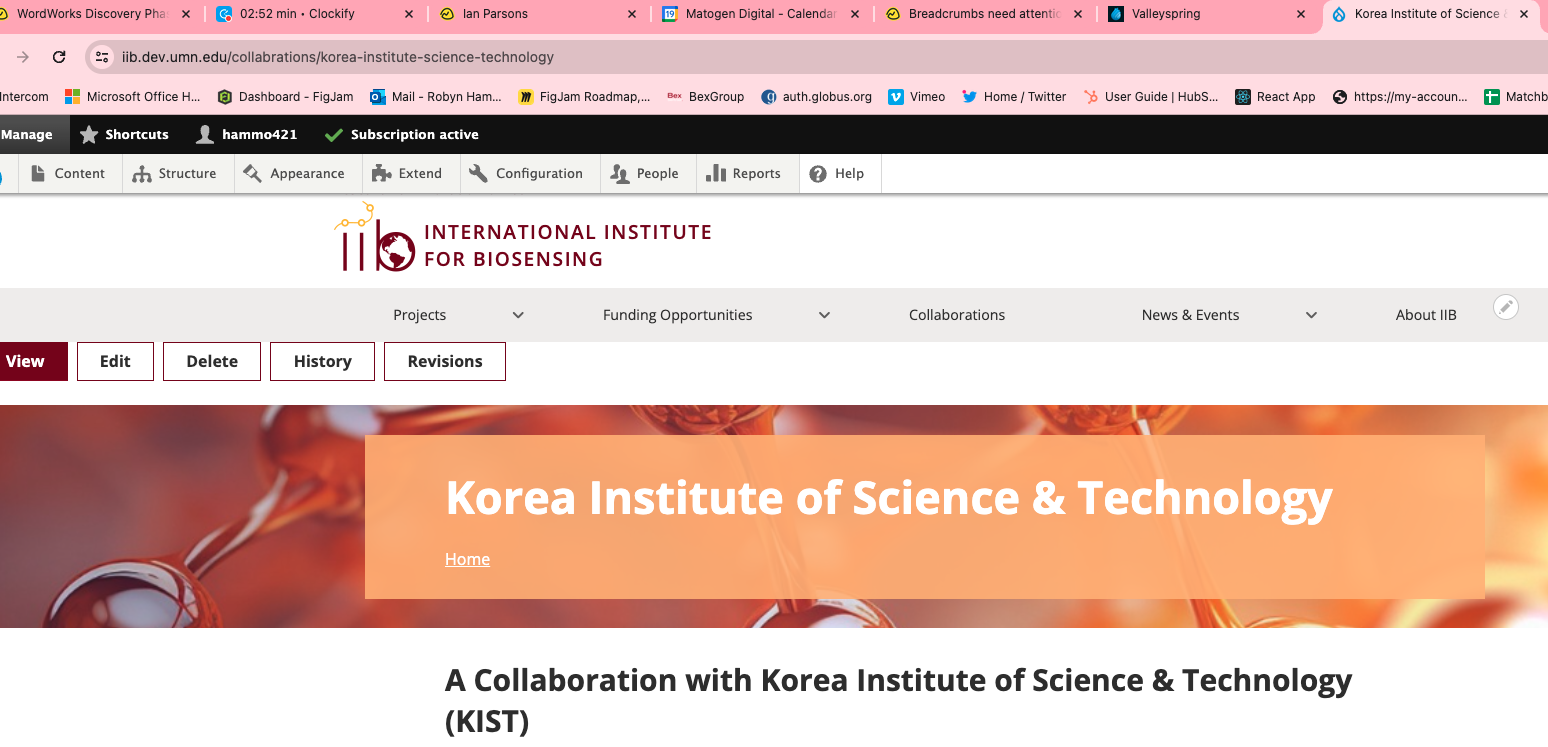Open the Dashboard - FigJam bookmark
This screenshot has height=747, width=1548.
pyautogui.click(x=285, y=97)
